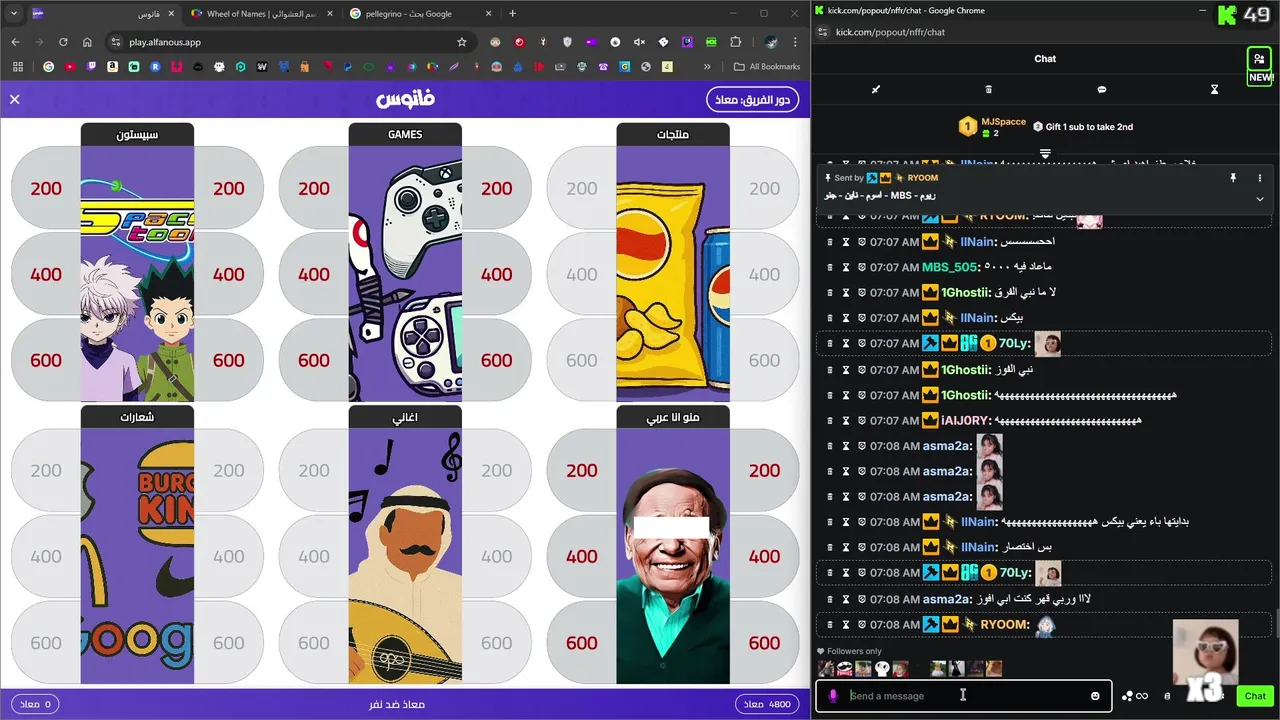Open the tab search dropdown

(13, 13)
